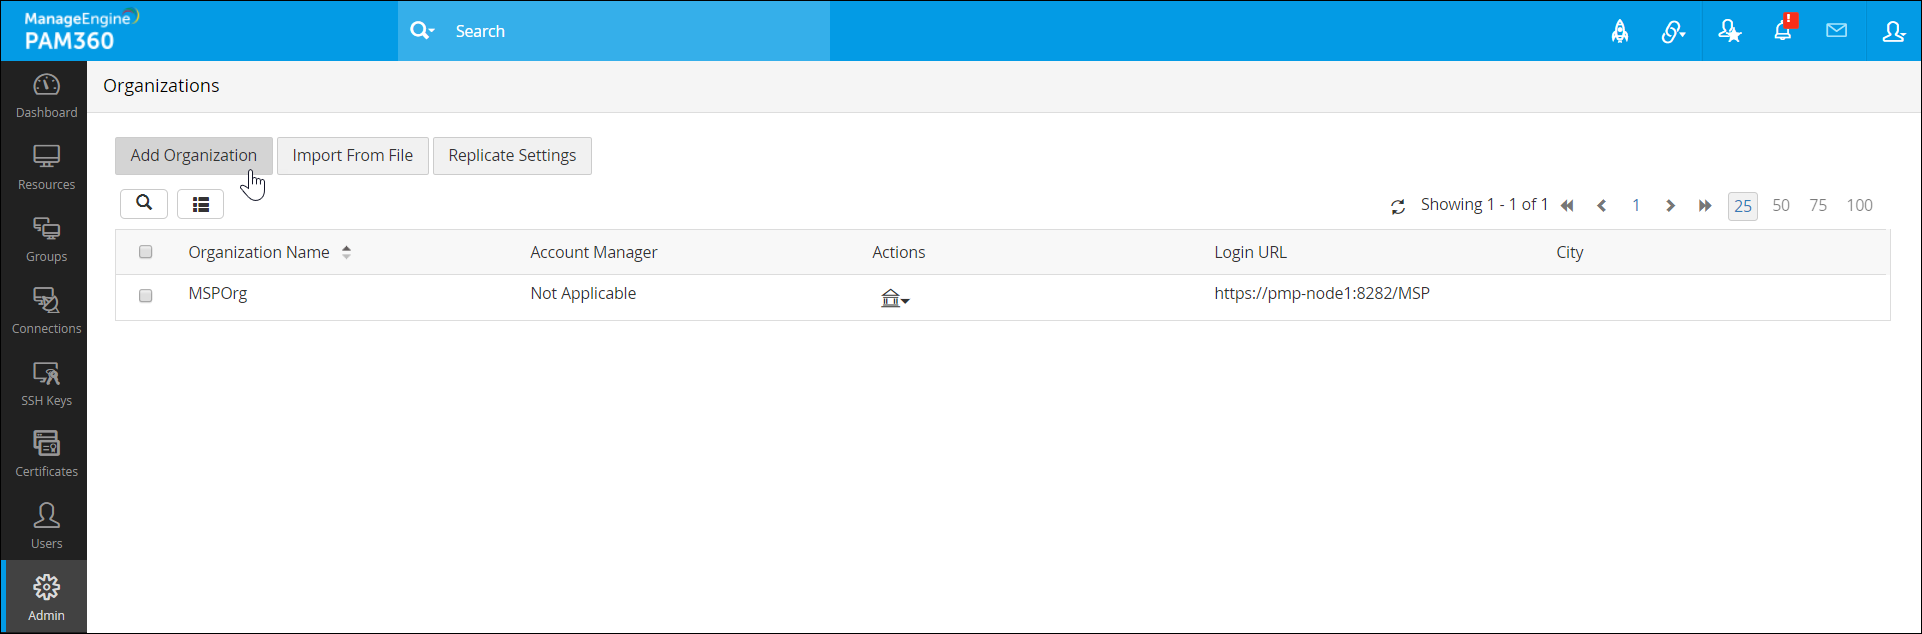Click the Showing 1 - 1 of 1 text
Viewport: 1922px width, 634px height.
(1484, 205)
